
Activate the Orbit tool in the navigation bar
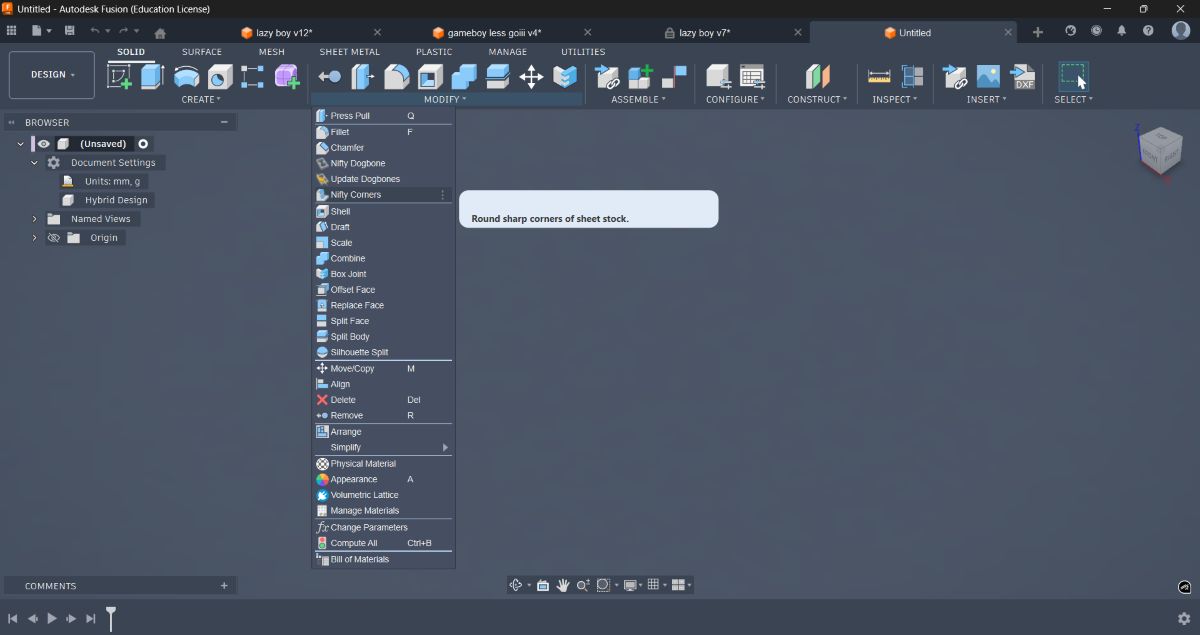click(x=516, y=584)
